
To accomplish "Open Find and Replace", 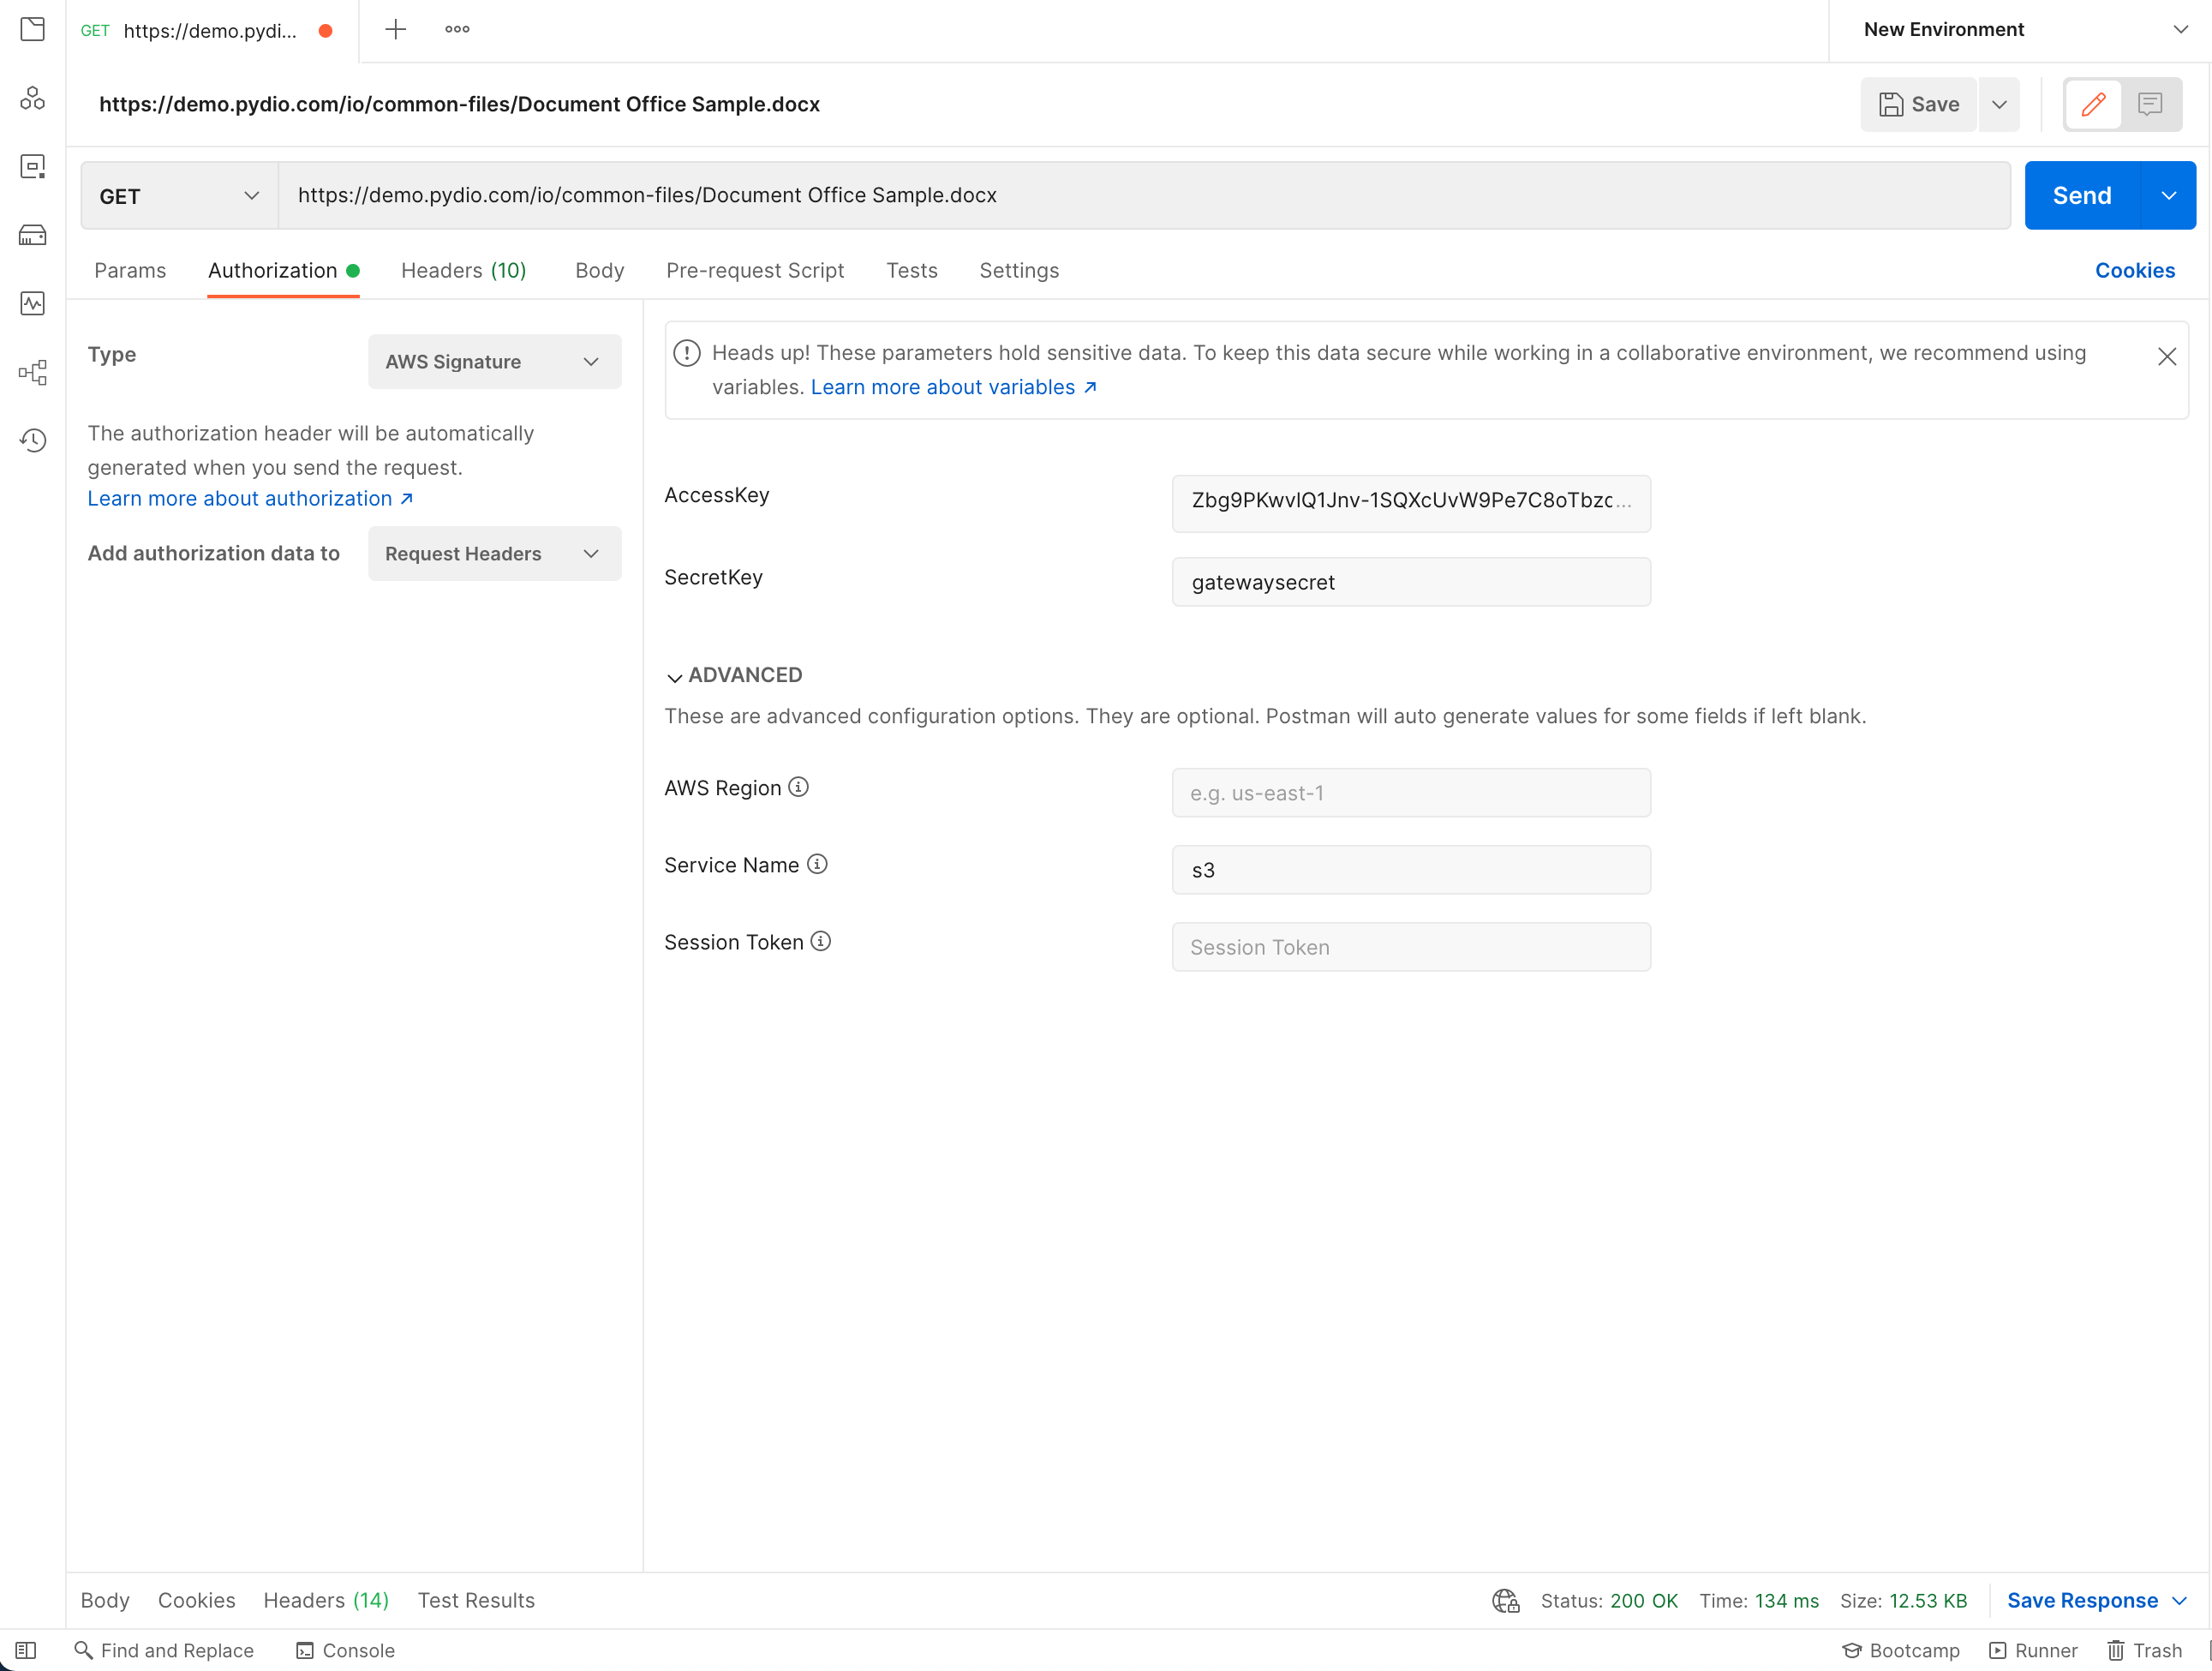I will [164, 1650].
